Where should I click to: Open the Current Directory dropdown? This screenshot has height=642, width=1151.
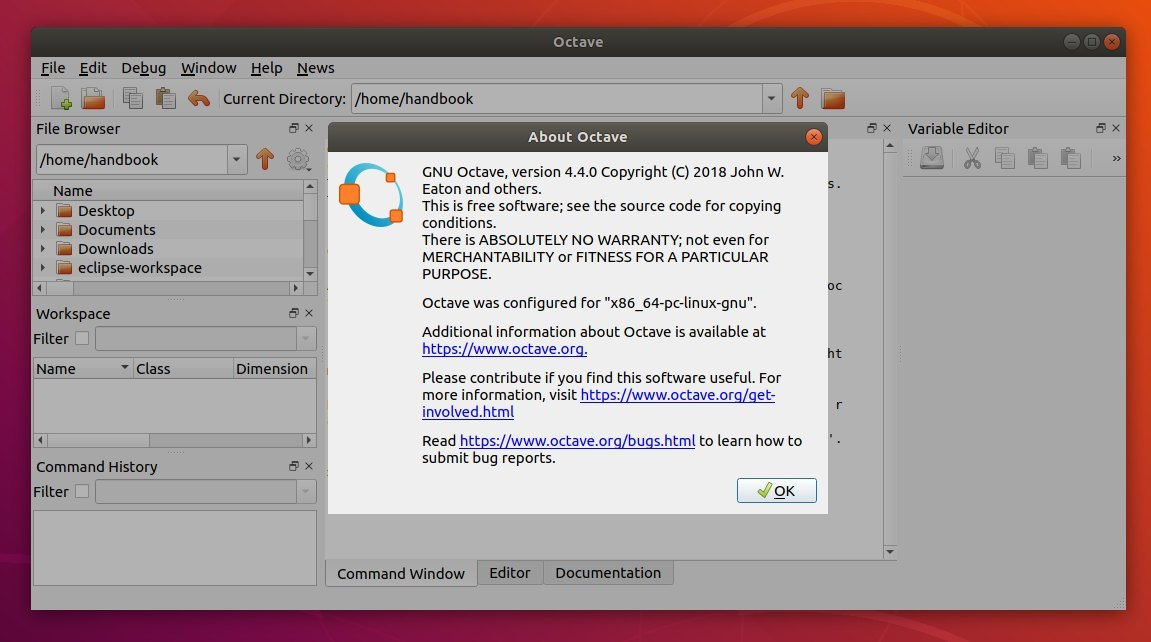[771, 98]
